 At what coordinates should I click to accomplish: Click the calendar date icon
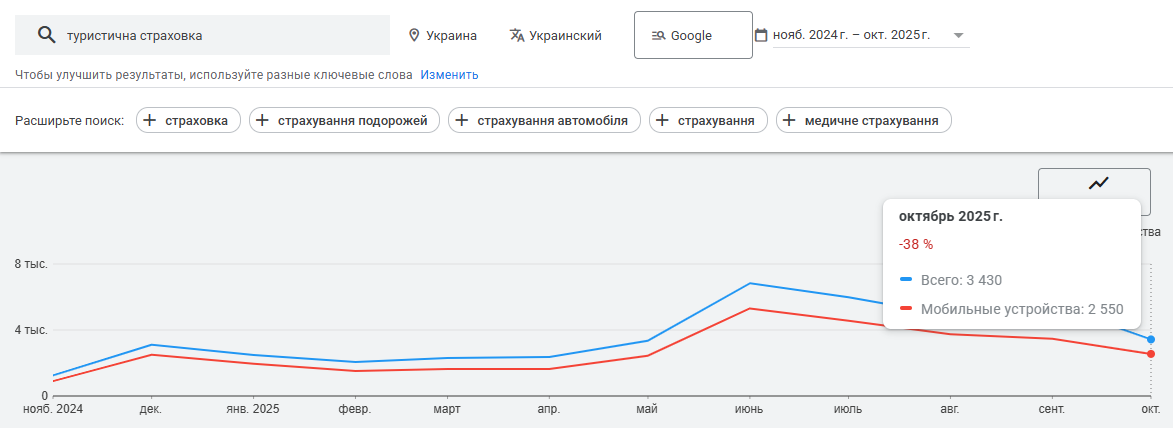[x=761, y=36]
